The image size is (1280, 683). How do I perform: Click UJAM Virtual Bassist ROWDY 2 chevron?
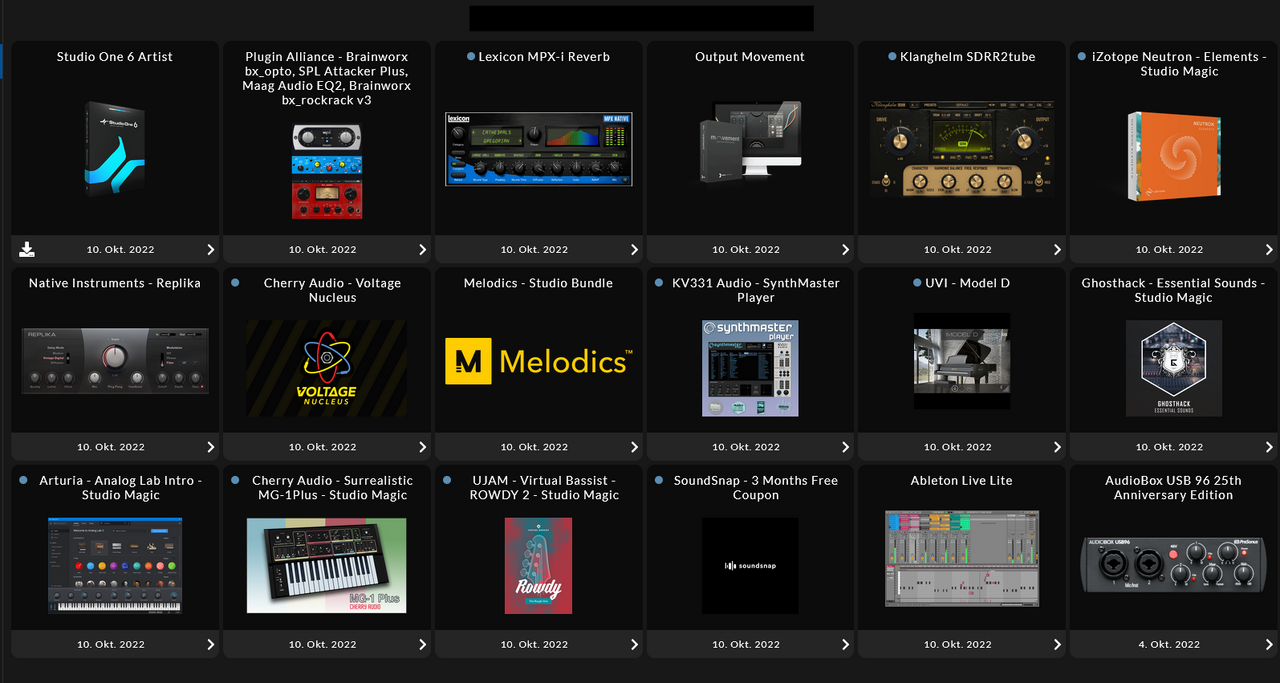point(635,644)
